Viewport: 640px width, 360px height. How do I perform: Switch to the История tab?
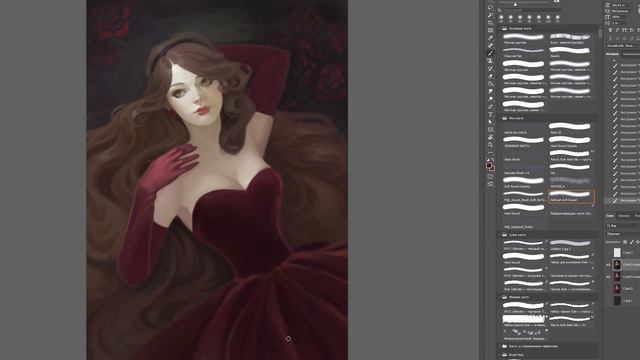point(612,54)
